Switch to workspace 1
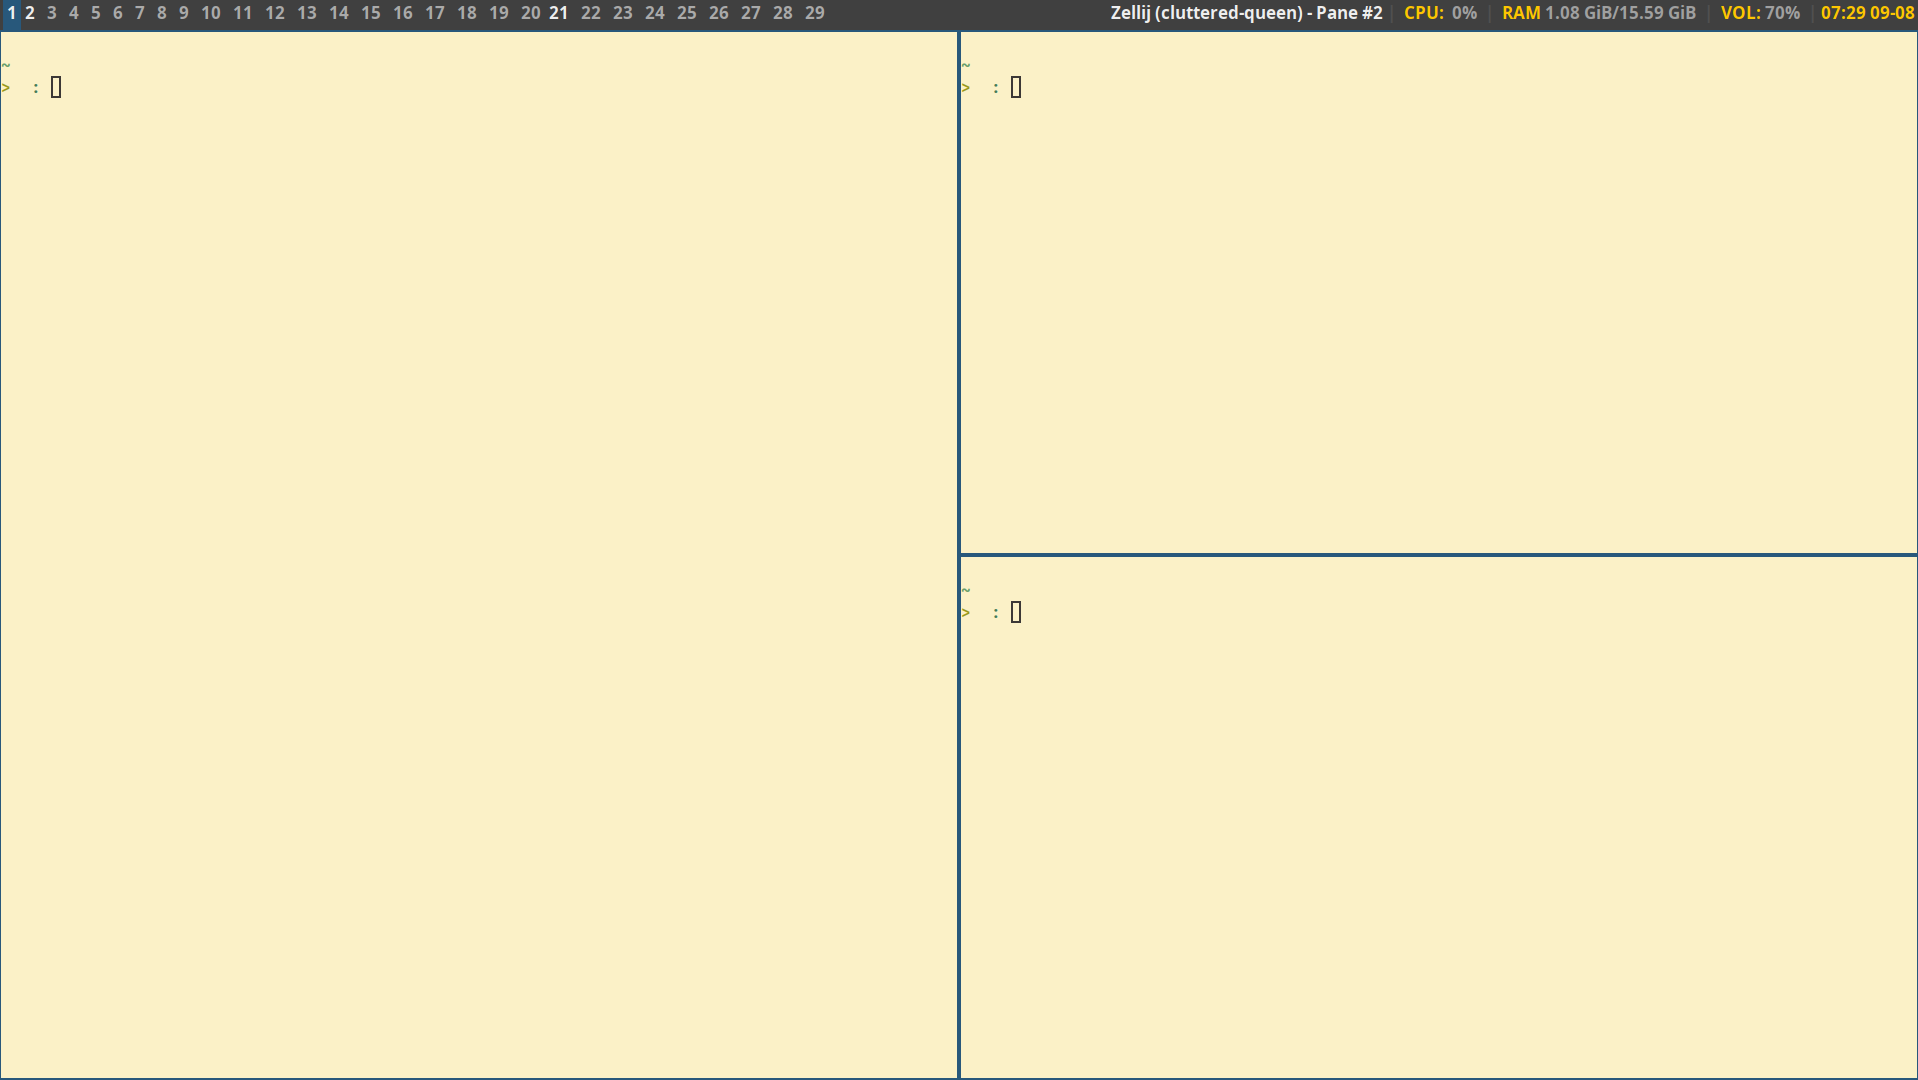 coord(11,13)
